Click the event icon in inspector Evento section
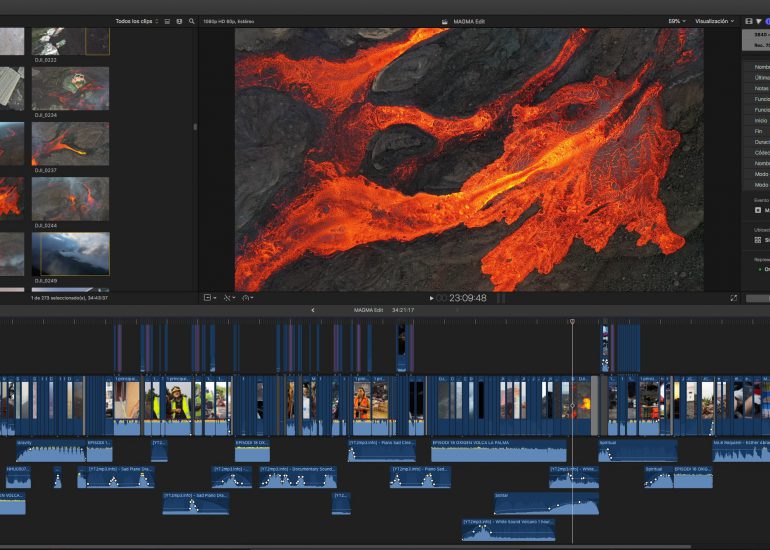This screenshot has width=770, height=550. pos(758,210)
